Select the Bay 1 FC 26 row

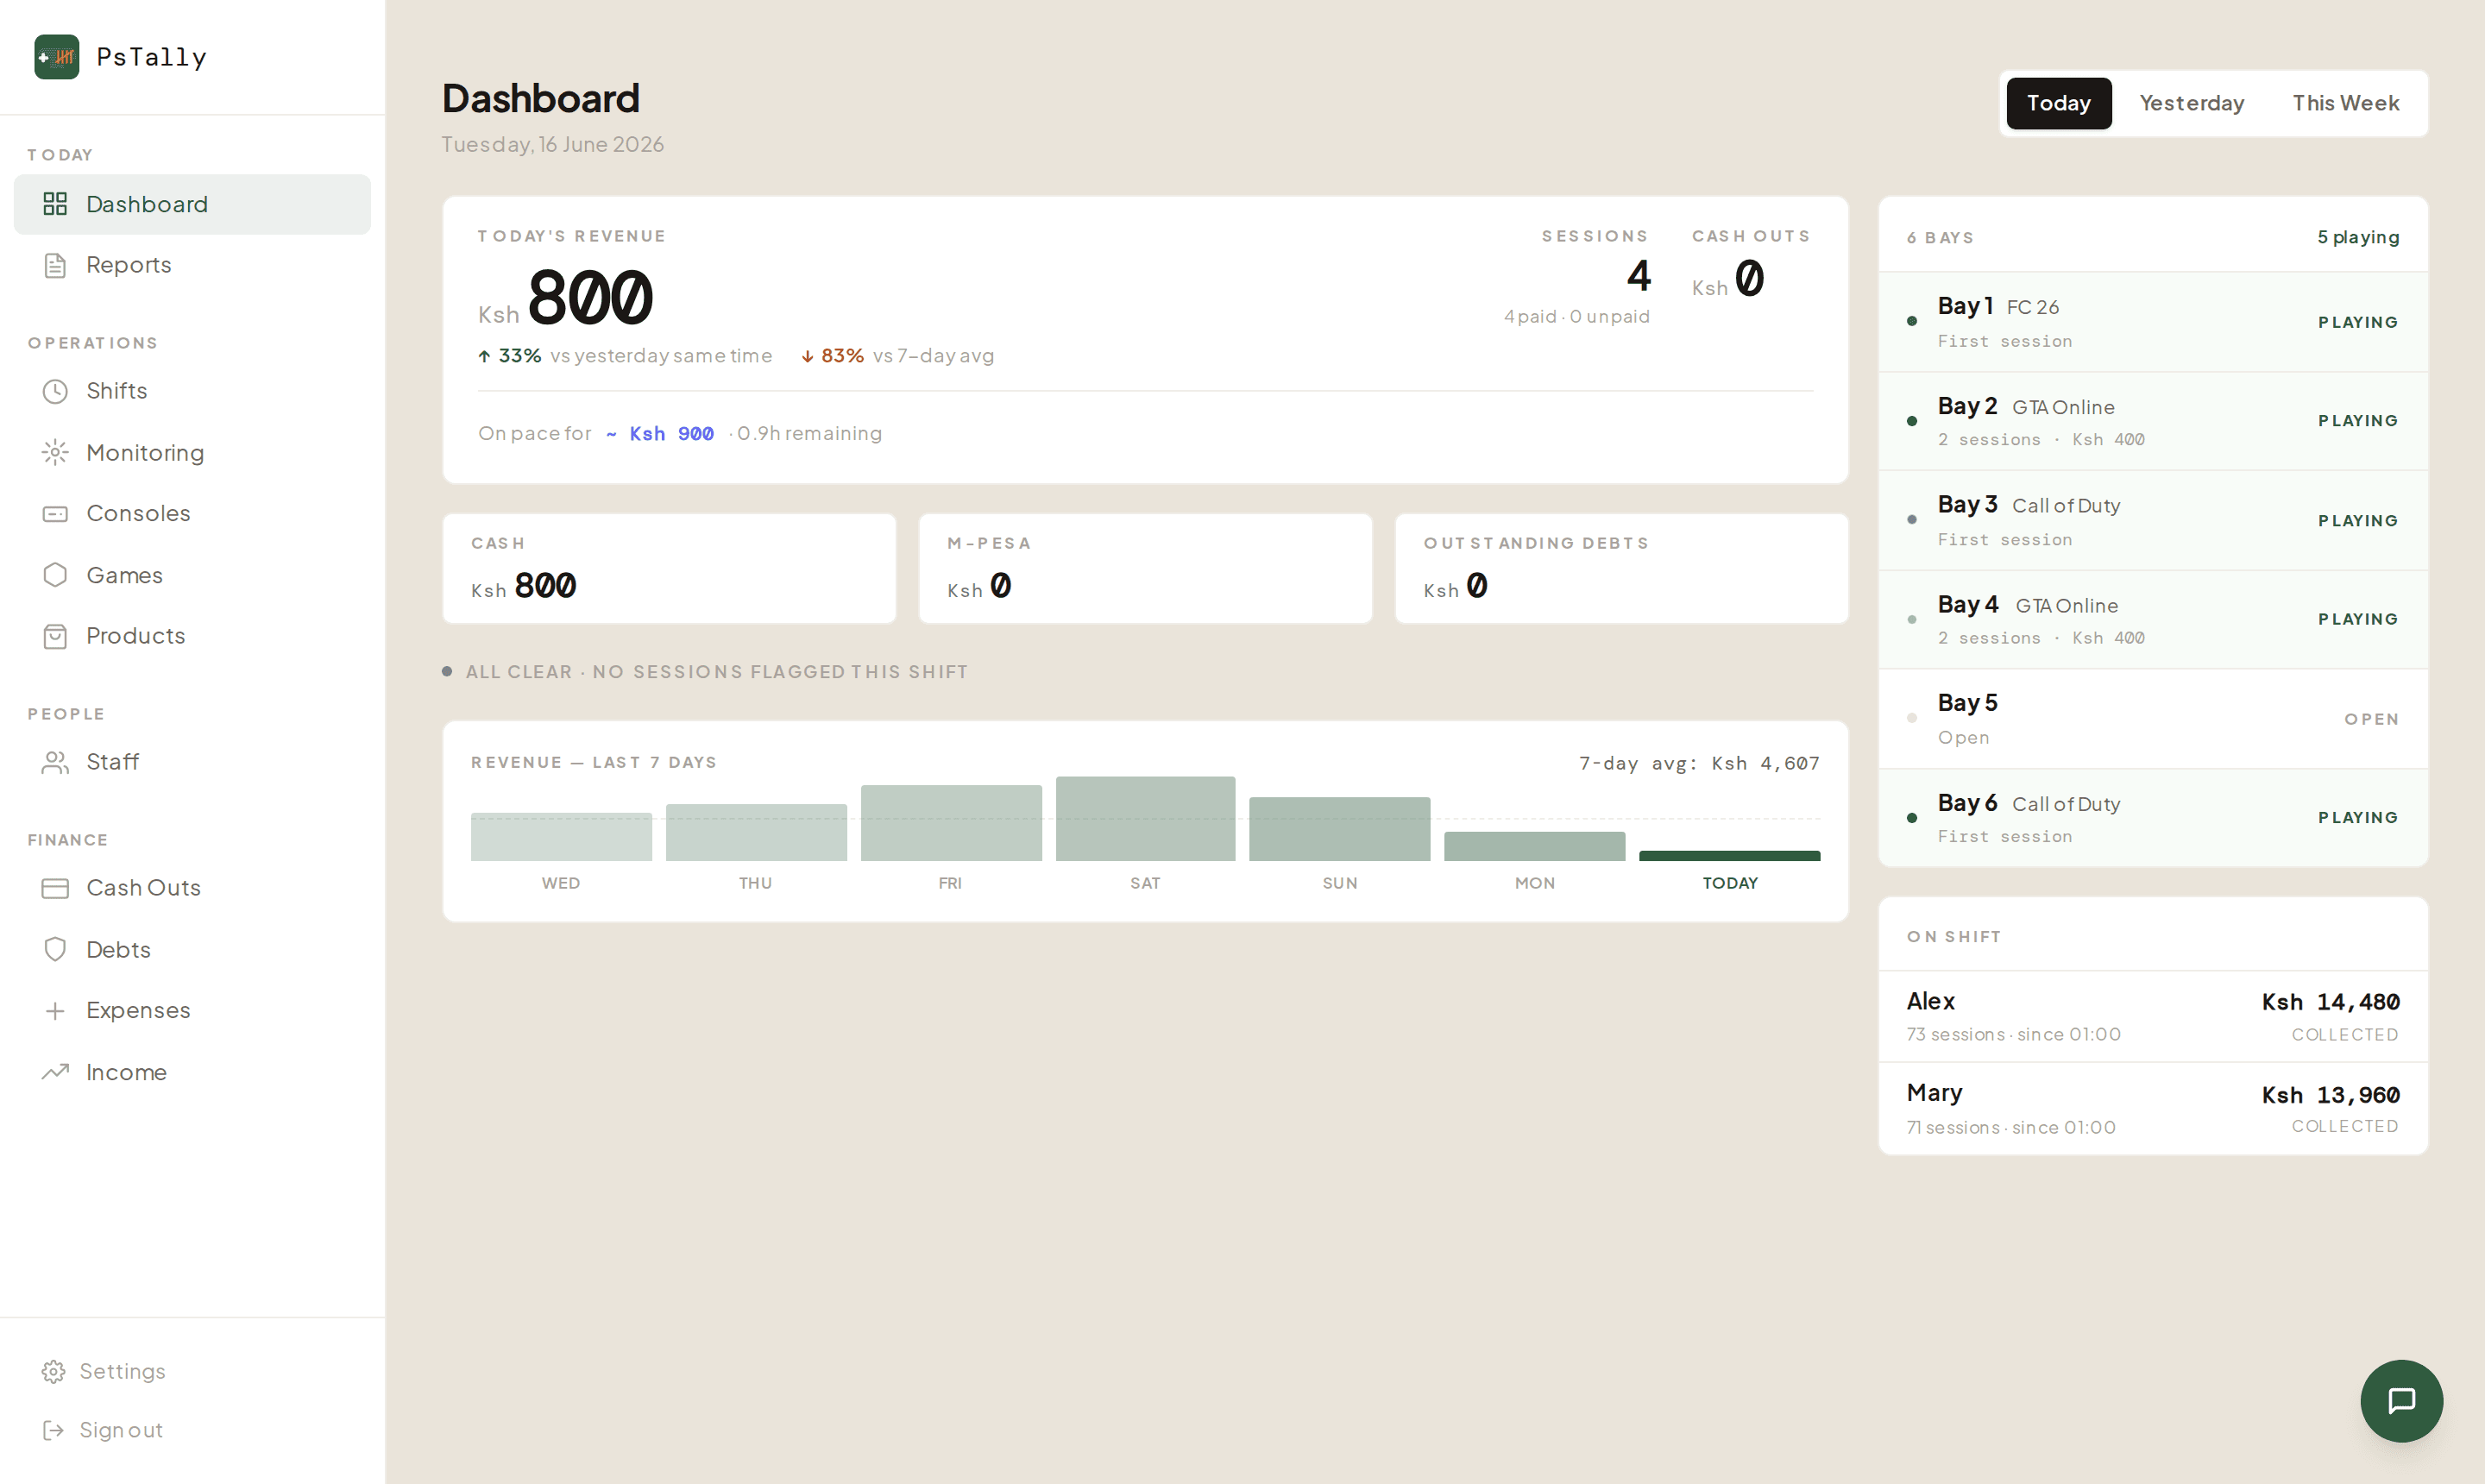point(2153,322)
